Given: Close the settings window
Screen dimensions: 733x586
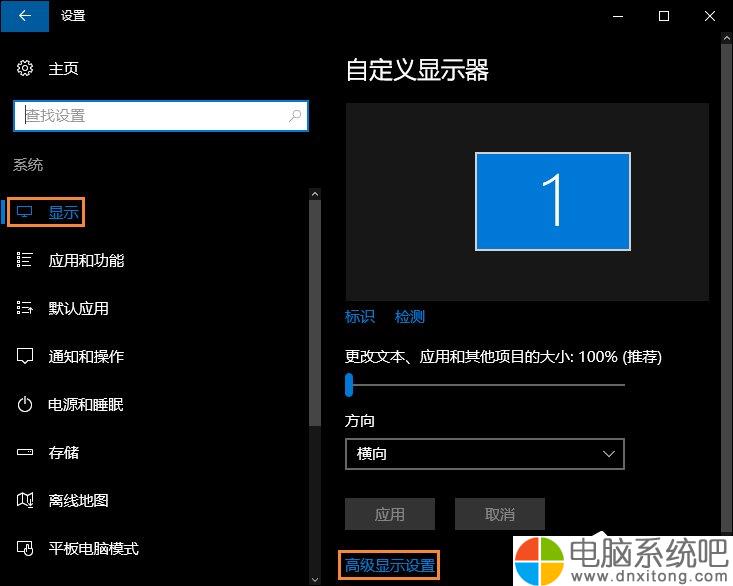Looking at the screenshot, I should [710, 16].
